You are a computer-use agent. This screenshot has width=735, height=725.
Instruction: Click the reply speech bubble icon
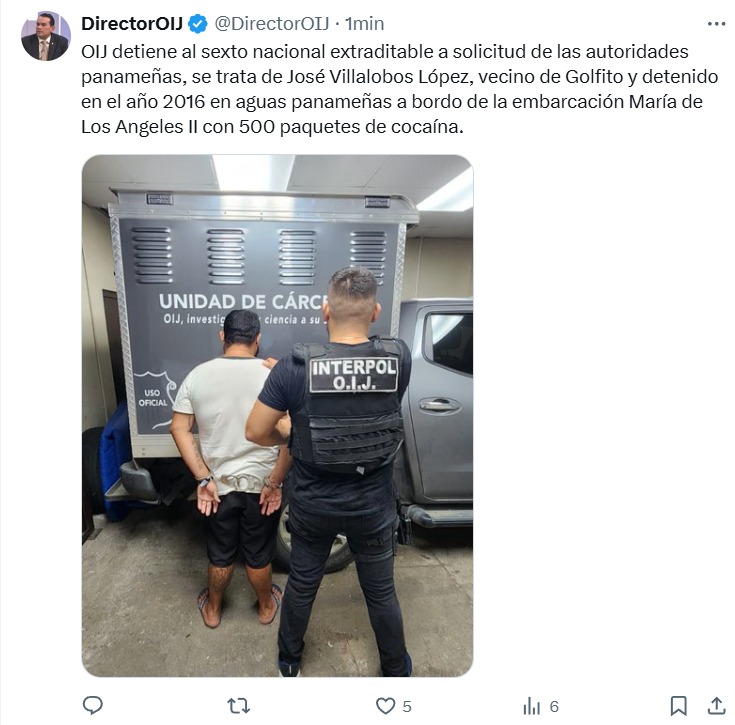tap(93, 705)
